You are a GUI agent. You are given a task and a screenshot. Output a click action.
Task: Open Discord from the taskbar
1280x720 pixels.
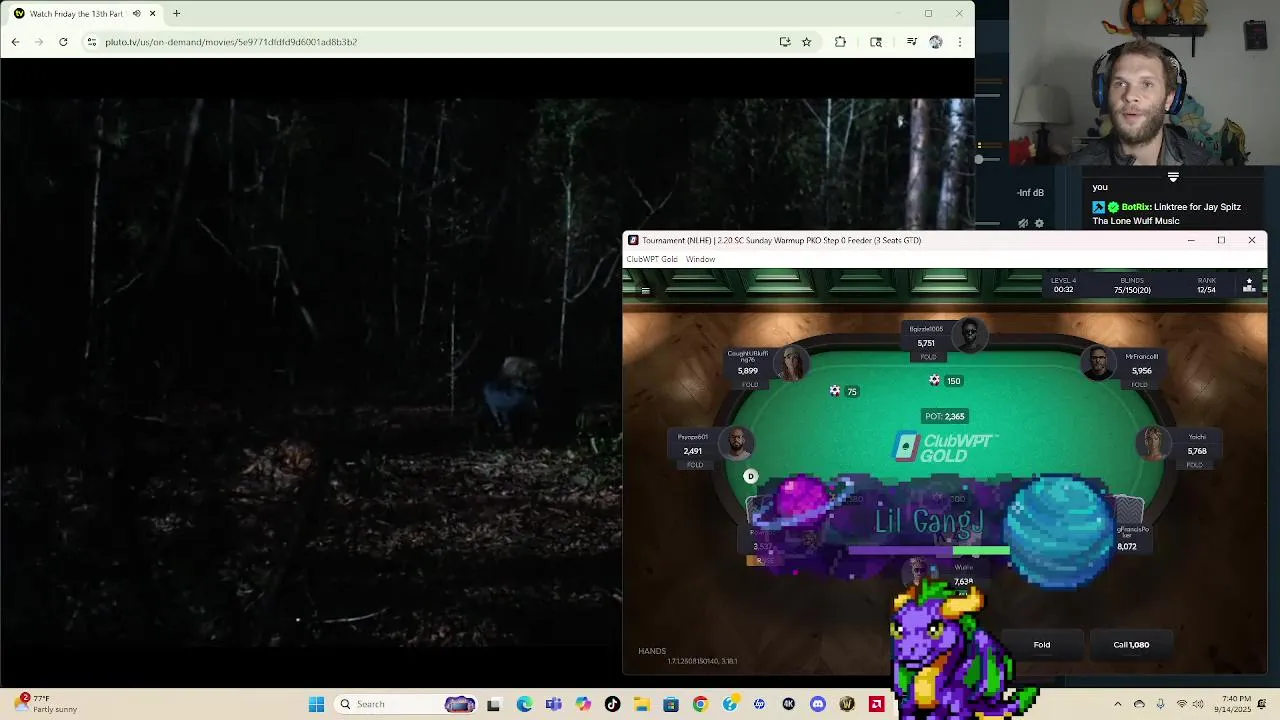point(818,704)
